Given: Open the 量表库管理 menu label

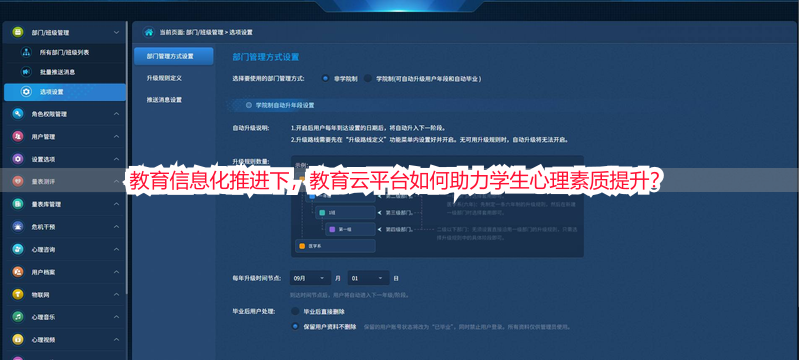Looking at the screenshot, I should click(x=46, y=204).
